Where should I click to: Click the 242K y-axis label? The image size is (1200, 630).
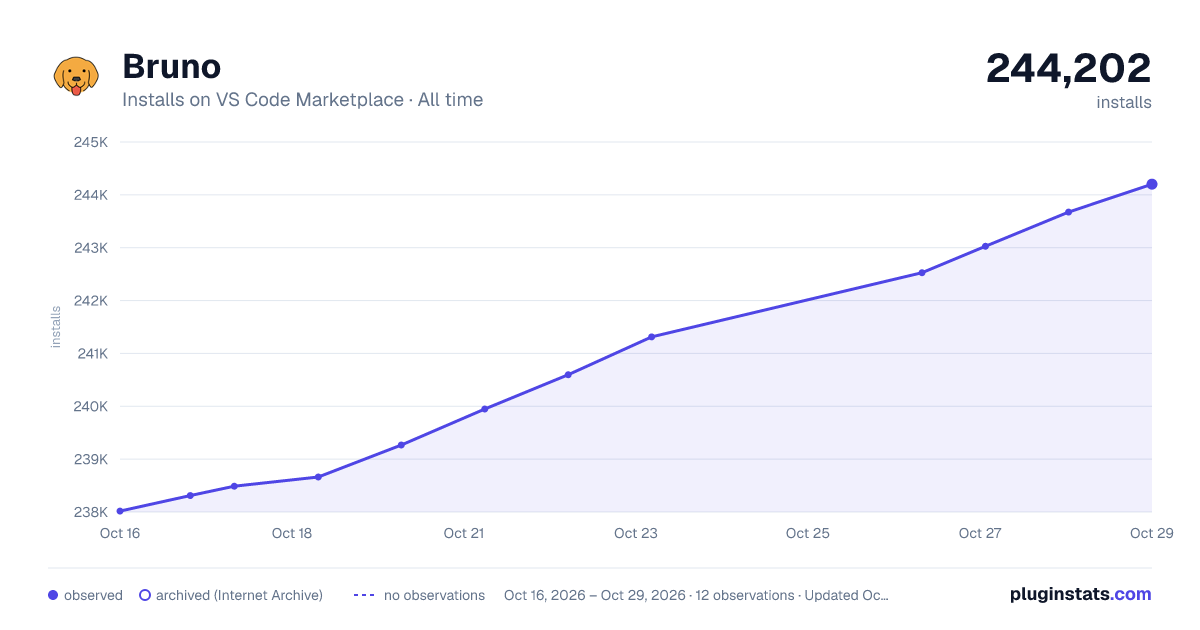click(x=91, y=301)
